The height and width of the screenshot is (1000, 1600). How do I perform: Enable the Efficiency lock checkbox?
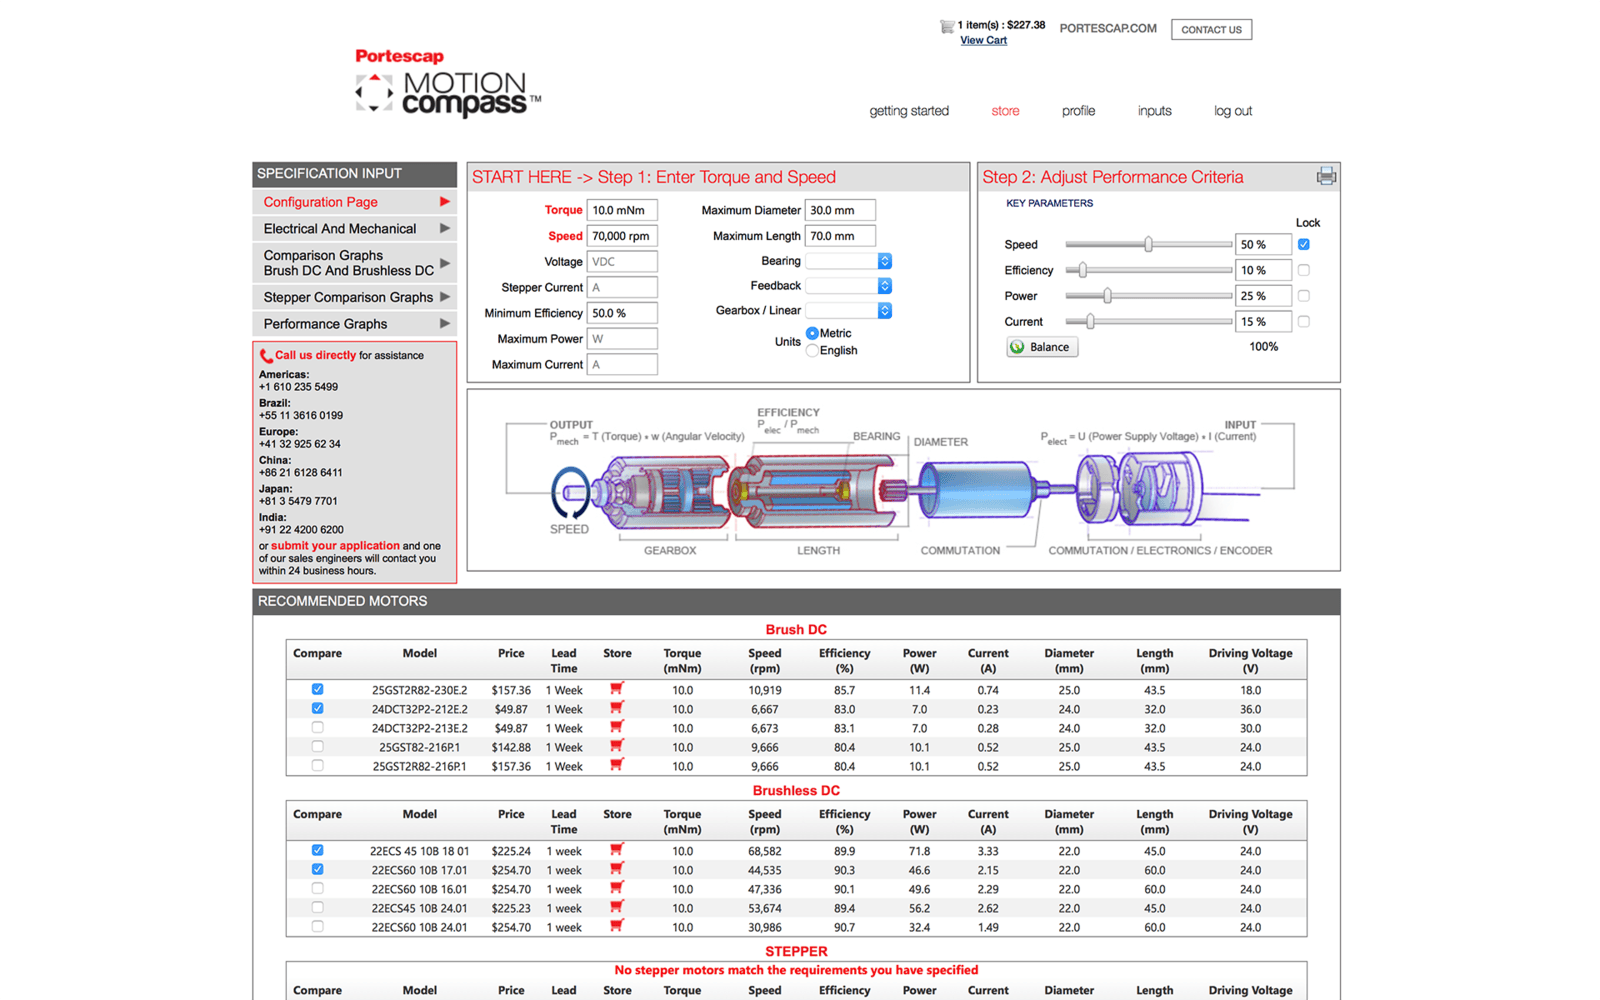[1303, 270]
